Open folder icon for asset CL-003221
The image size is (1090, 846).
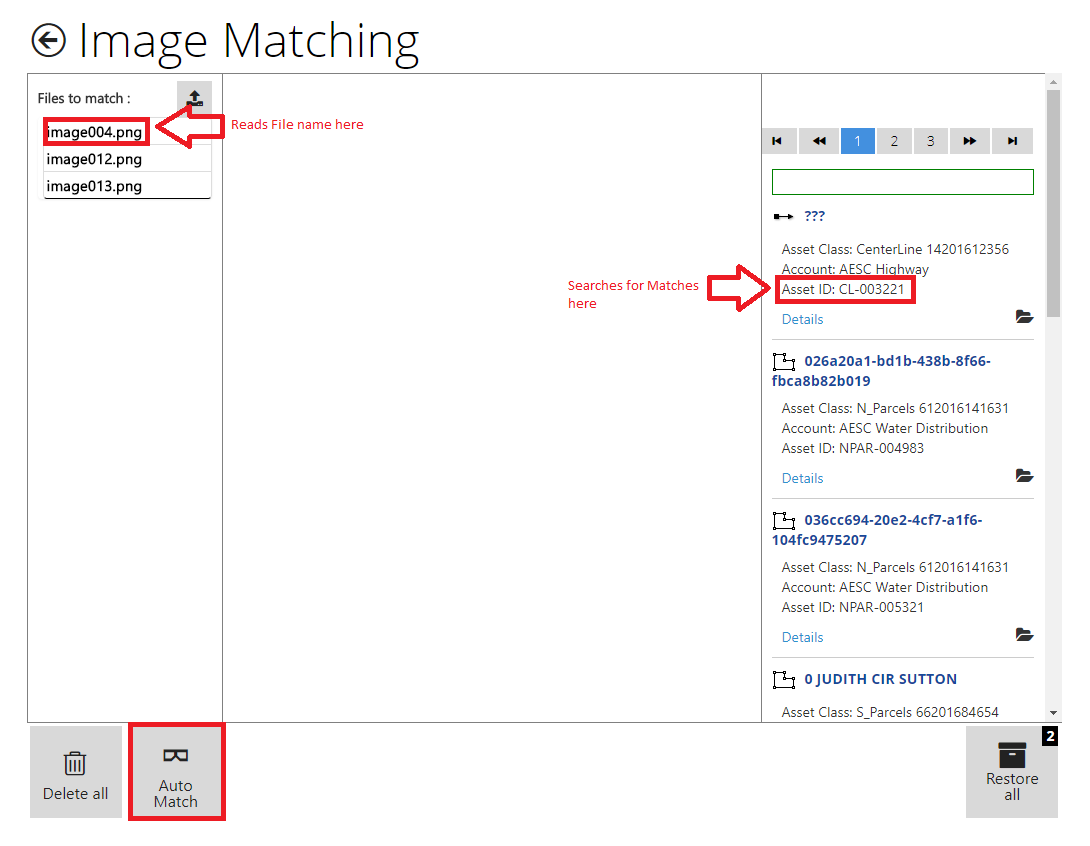coord(1024,317)
